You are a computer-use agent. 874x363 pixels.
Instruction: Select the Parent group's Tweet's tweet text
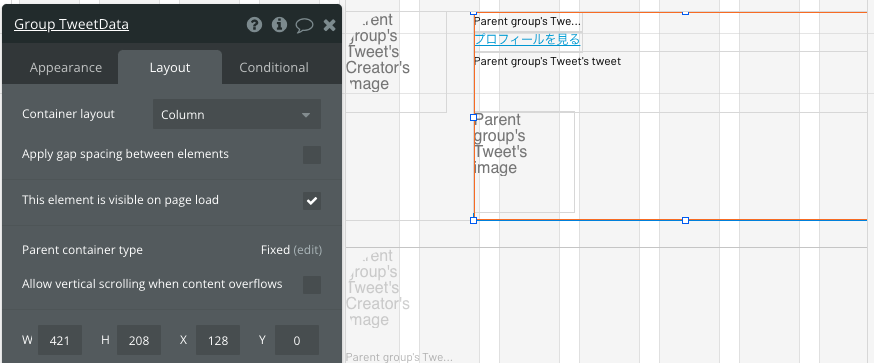pos(547,61)
